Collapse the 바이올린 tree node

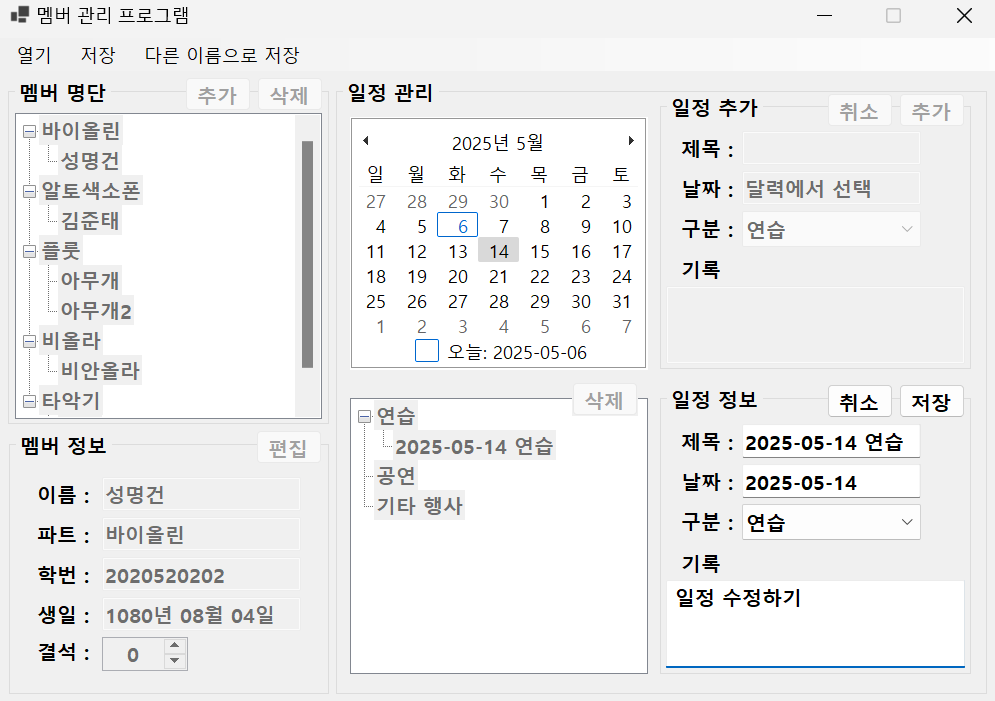[x=29, y=131]
